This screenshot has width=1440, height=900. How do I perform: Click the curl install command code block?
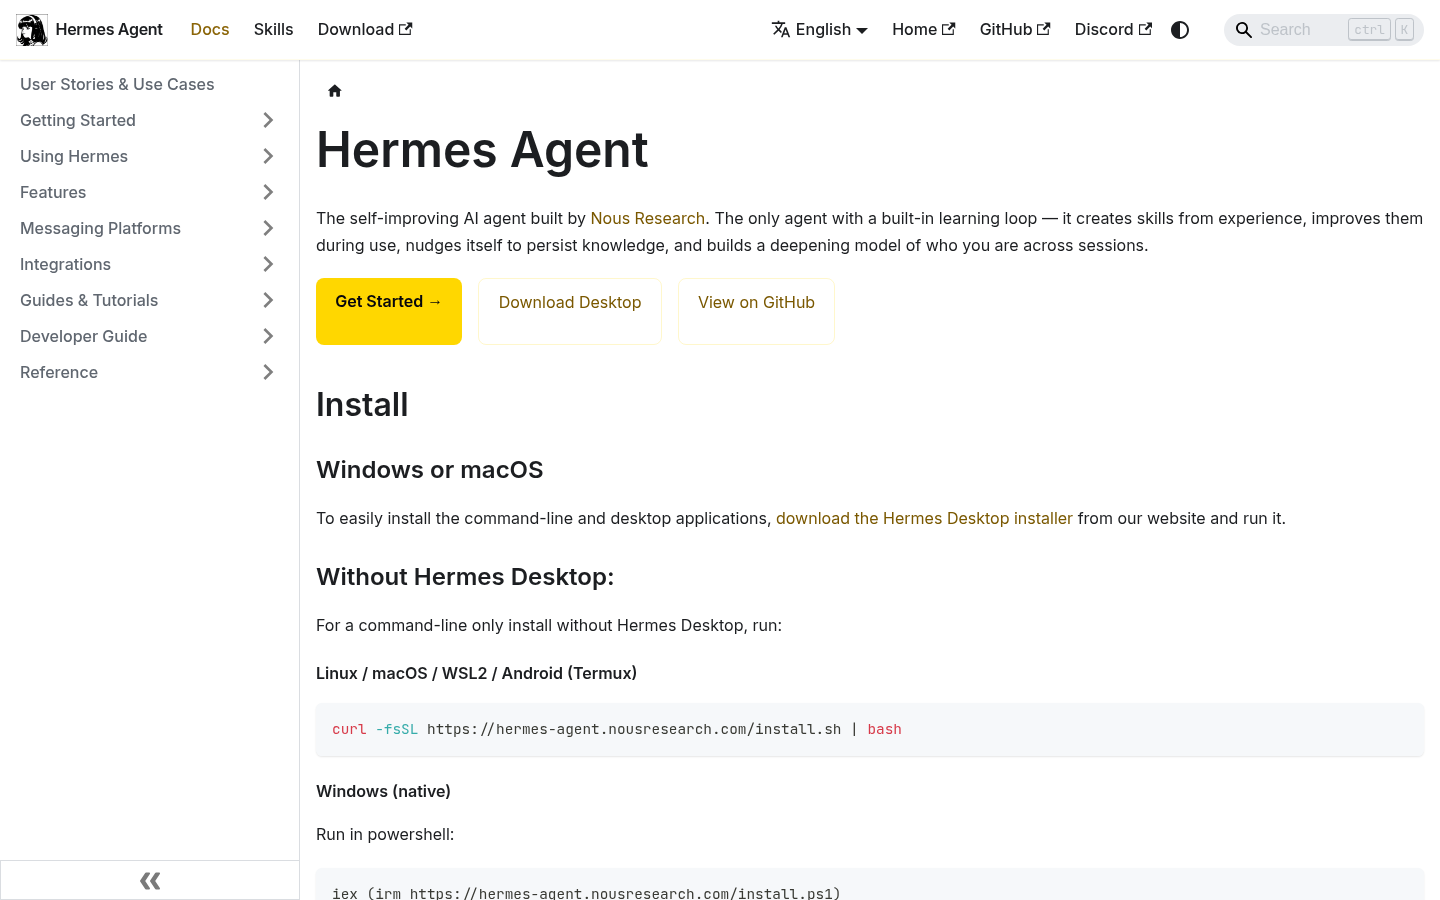click(870, 729)
